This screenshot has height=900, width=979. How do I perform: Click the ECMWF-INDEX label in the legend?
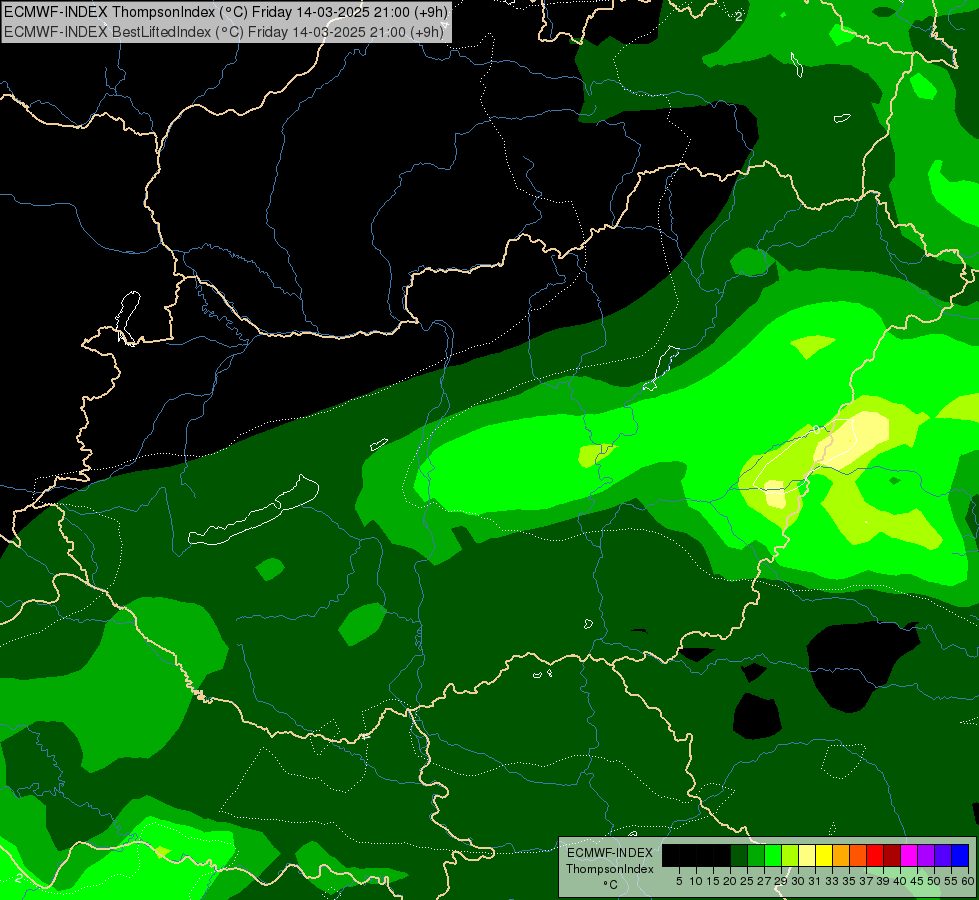609,853
